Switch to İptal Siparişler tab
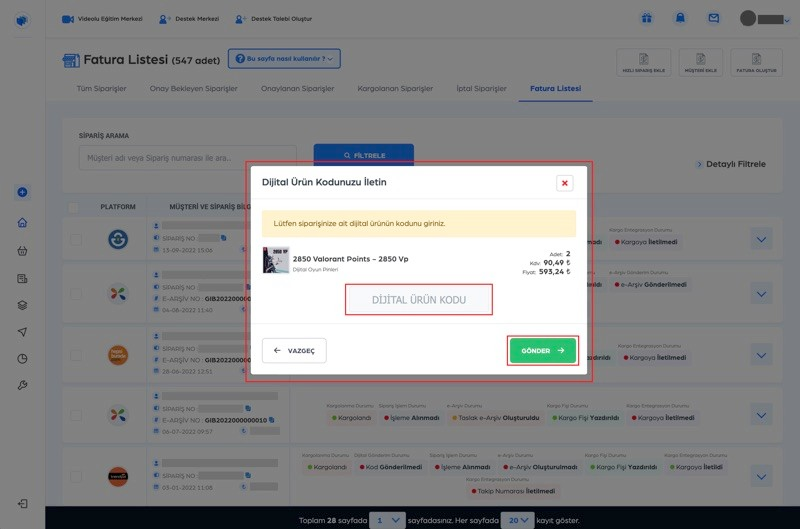800x529 pixels. click(481, 88)
